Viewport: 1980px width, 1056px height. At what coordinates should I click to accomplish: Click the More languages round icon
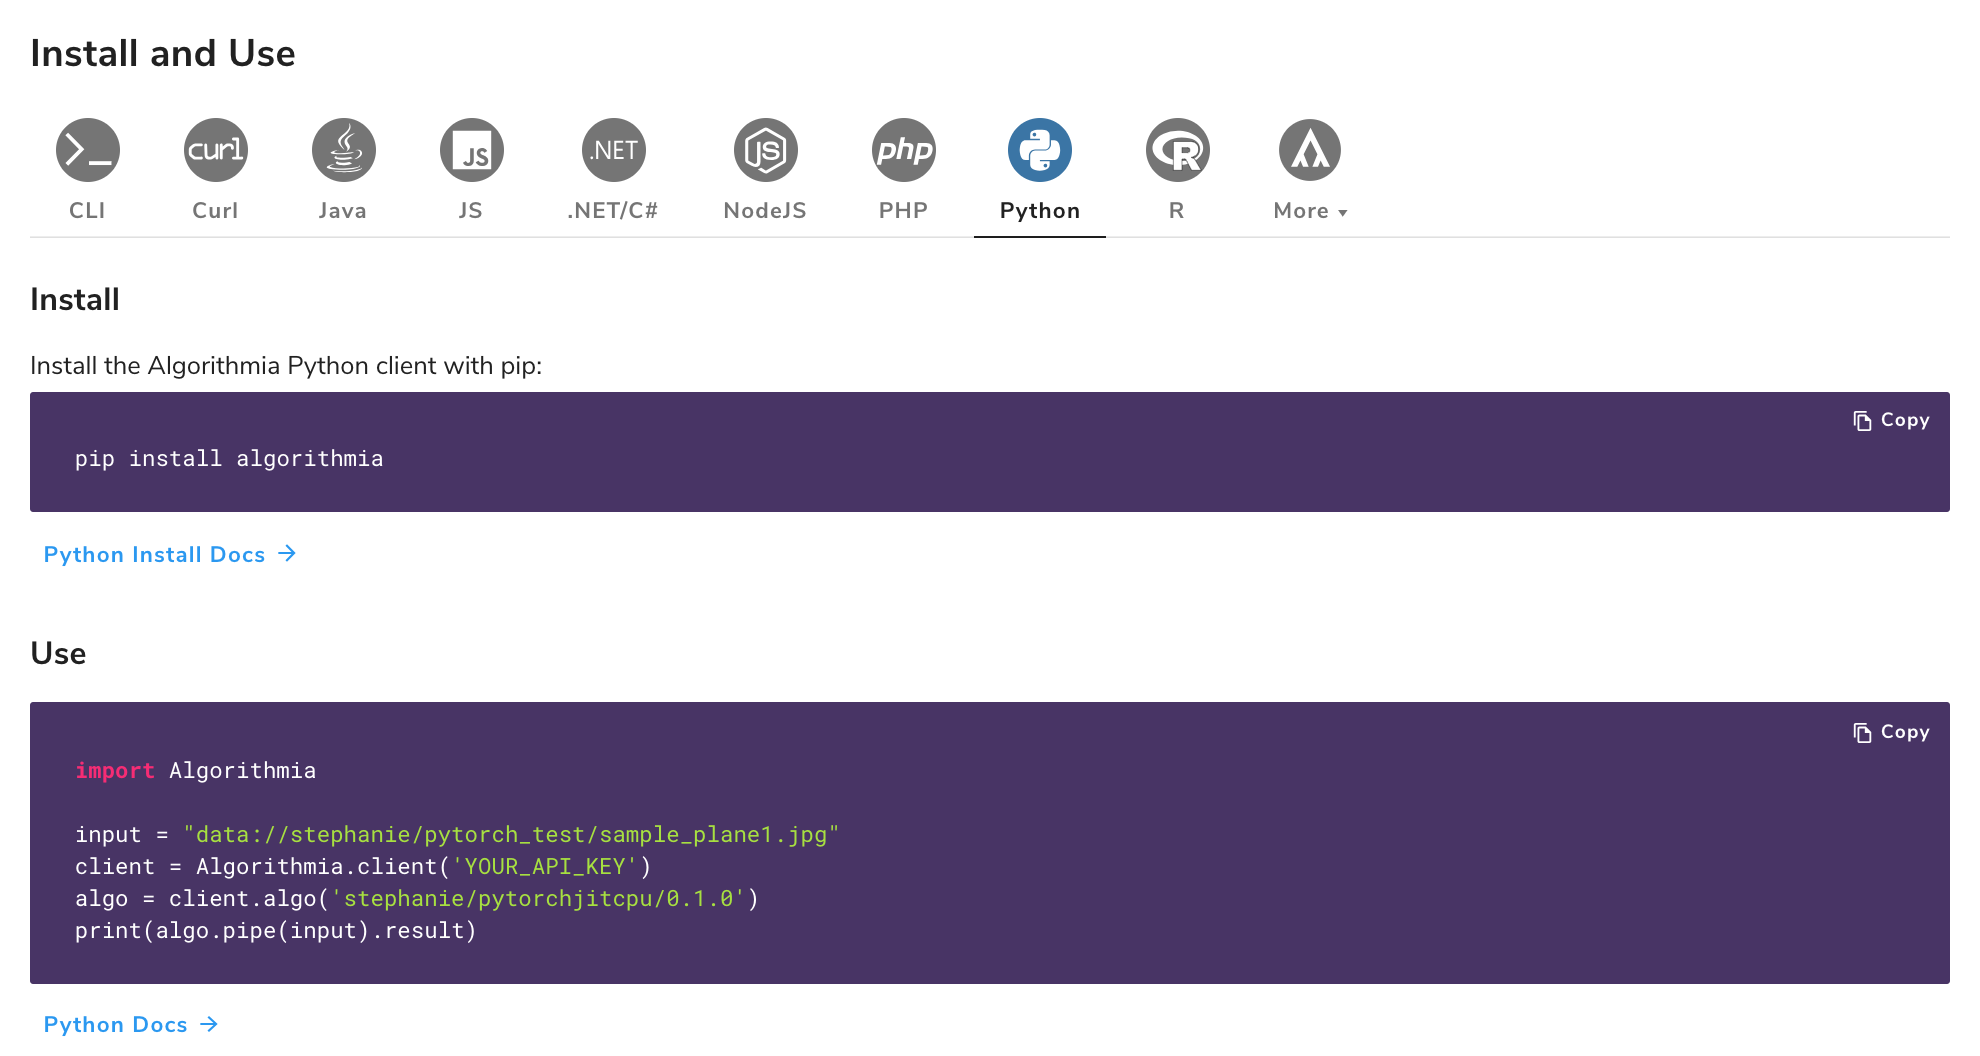pyautogui.click(x=1310, y=150)
